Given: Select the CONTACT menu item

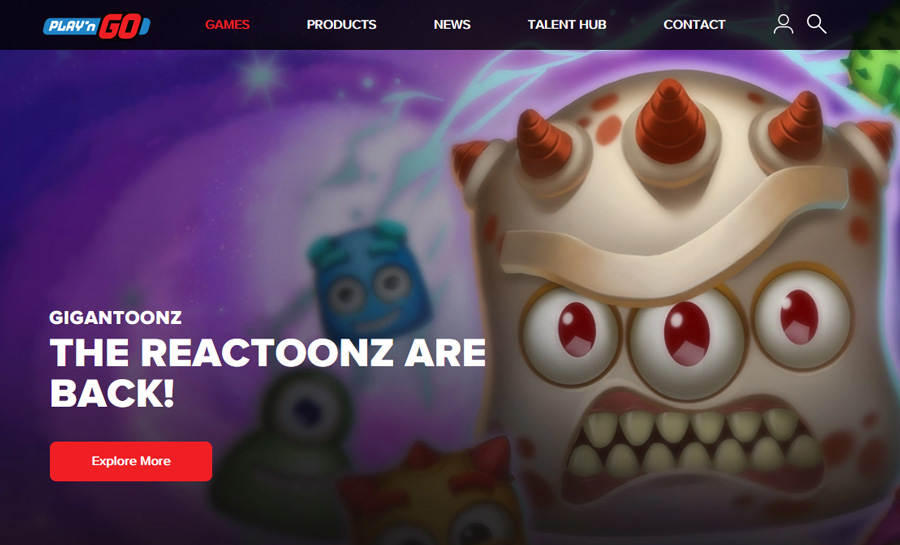Looking at the screenshot, I should coord(695,25).
